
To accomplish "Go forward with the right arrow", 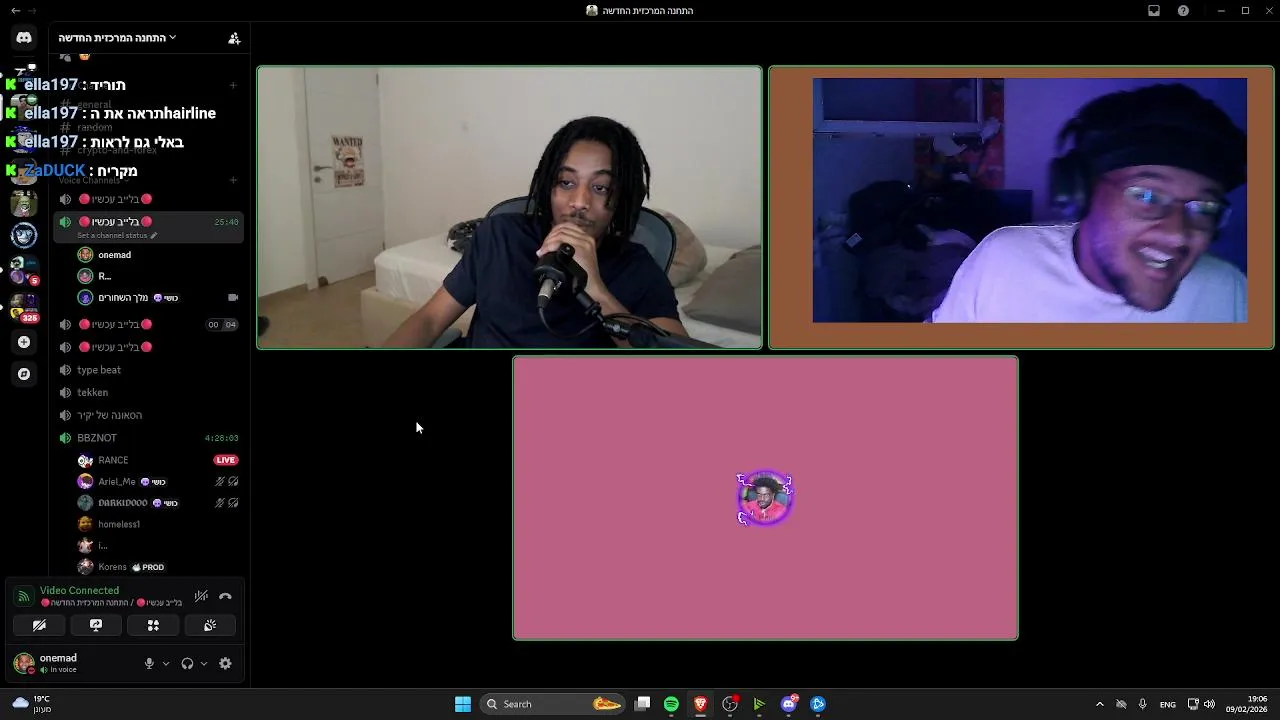I will pos(33,11).
